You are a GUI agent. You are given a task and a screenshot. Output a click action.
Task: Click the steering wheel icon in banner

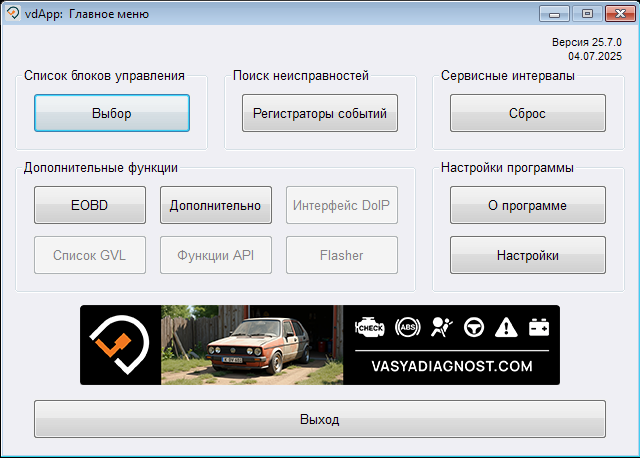[x=473, y=327]
